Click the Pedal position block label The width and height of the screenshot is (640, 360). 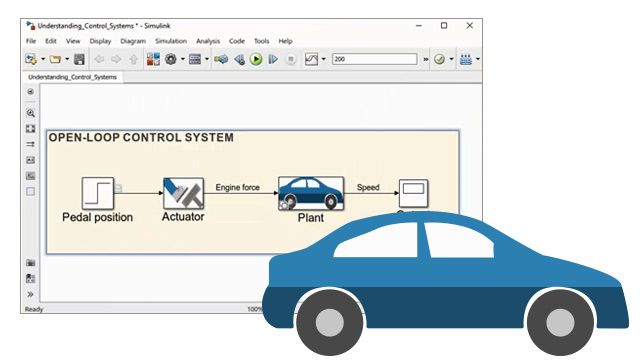[x=98, y=217]
